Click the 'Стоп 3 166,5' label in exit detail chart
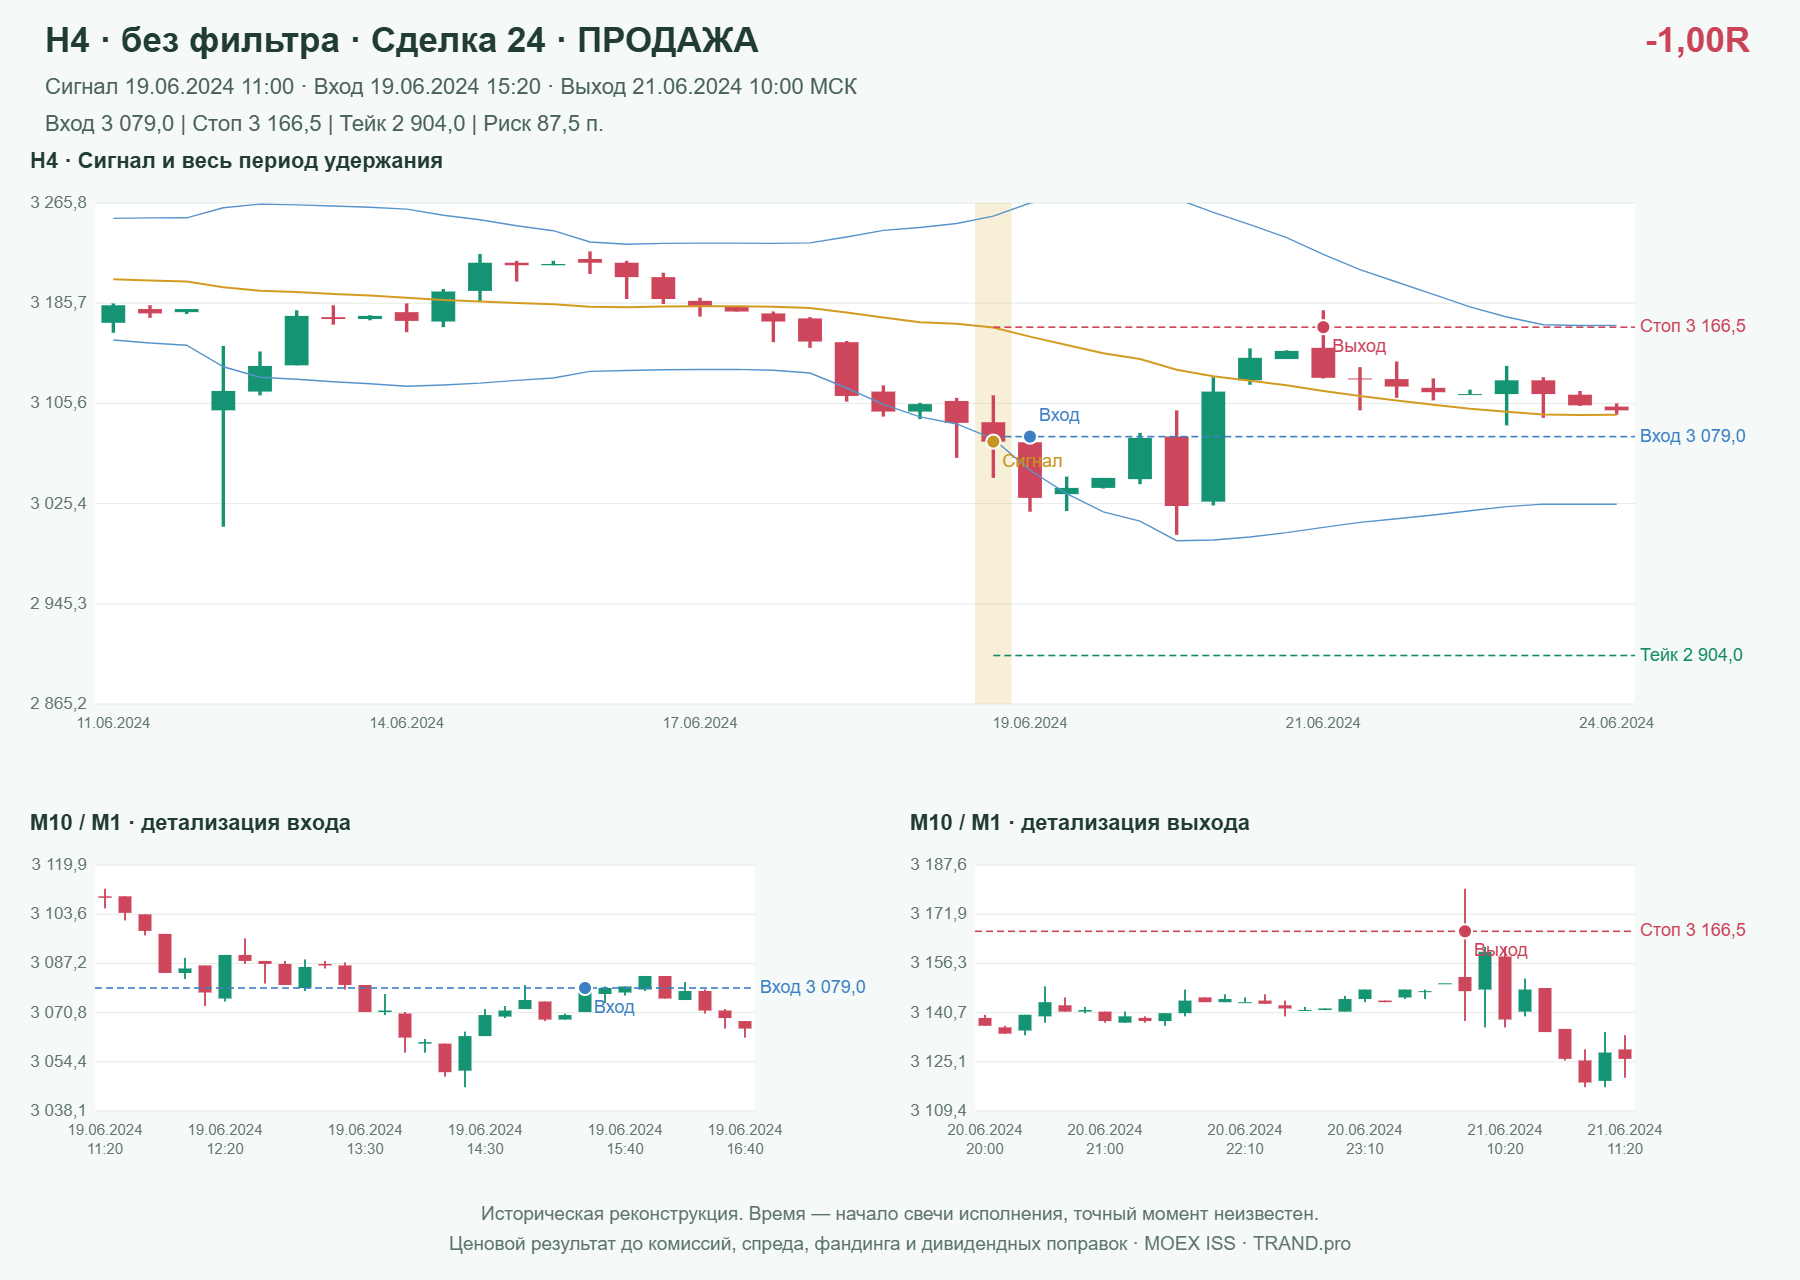The height and width of the screenshot is (1280, 1800). [x=1692, y=930]
